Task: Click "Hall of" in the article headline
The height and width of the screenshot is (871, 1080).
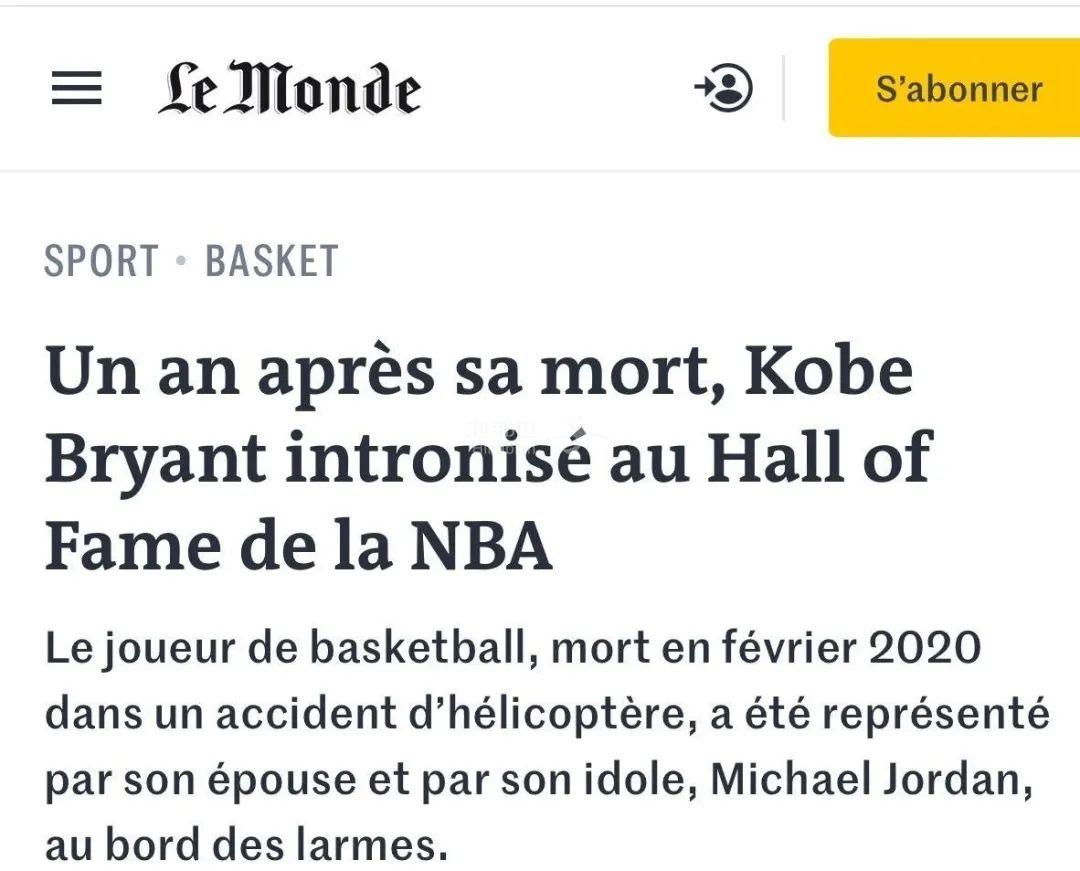Action: tap(833, 458)
